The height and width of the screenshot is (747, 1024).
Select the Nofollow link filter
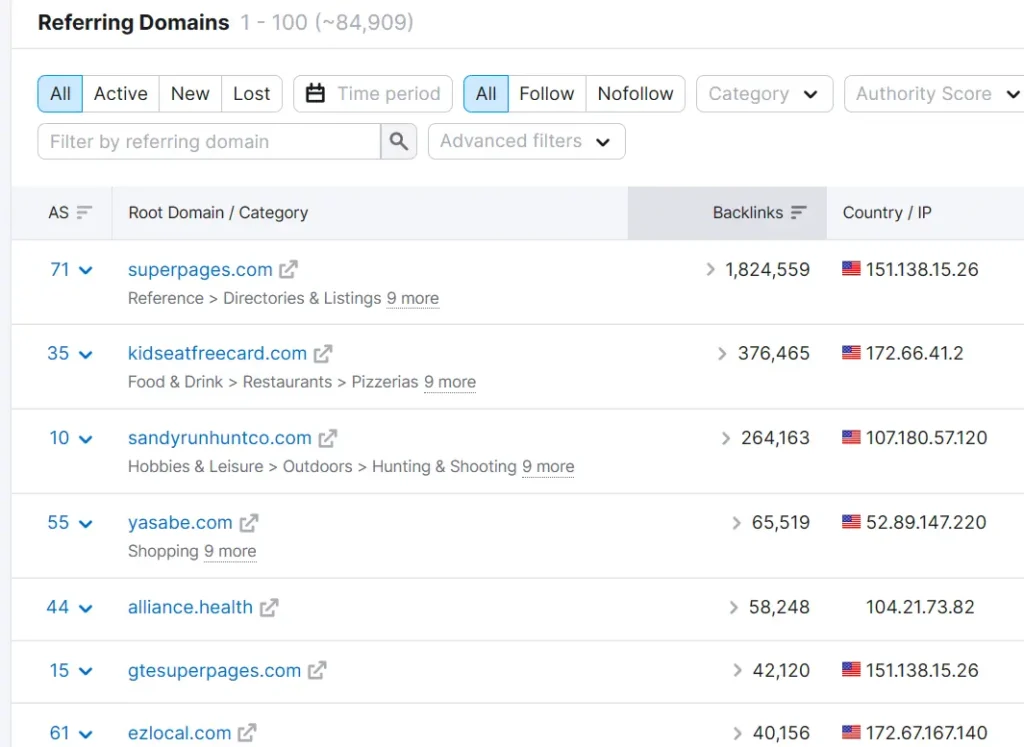(635, 93)
